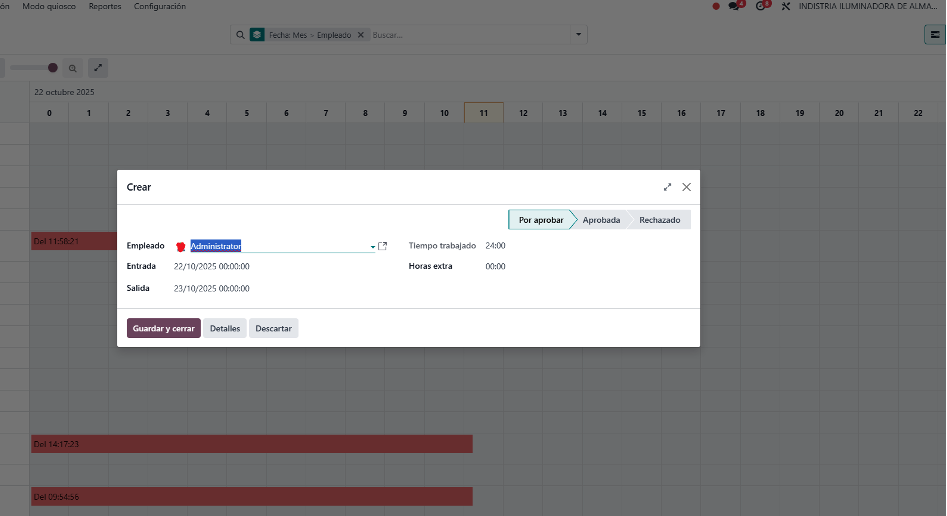Open the debug tools wrench icon
The height and width of the screenshot is (516, 947).
[x=786, y=6]
